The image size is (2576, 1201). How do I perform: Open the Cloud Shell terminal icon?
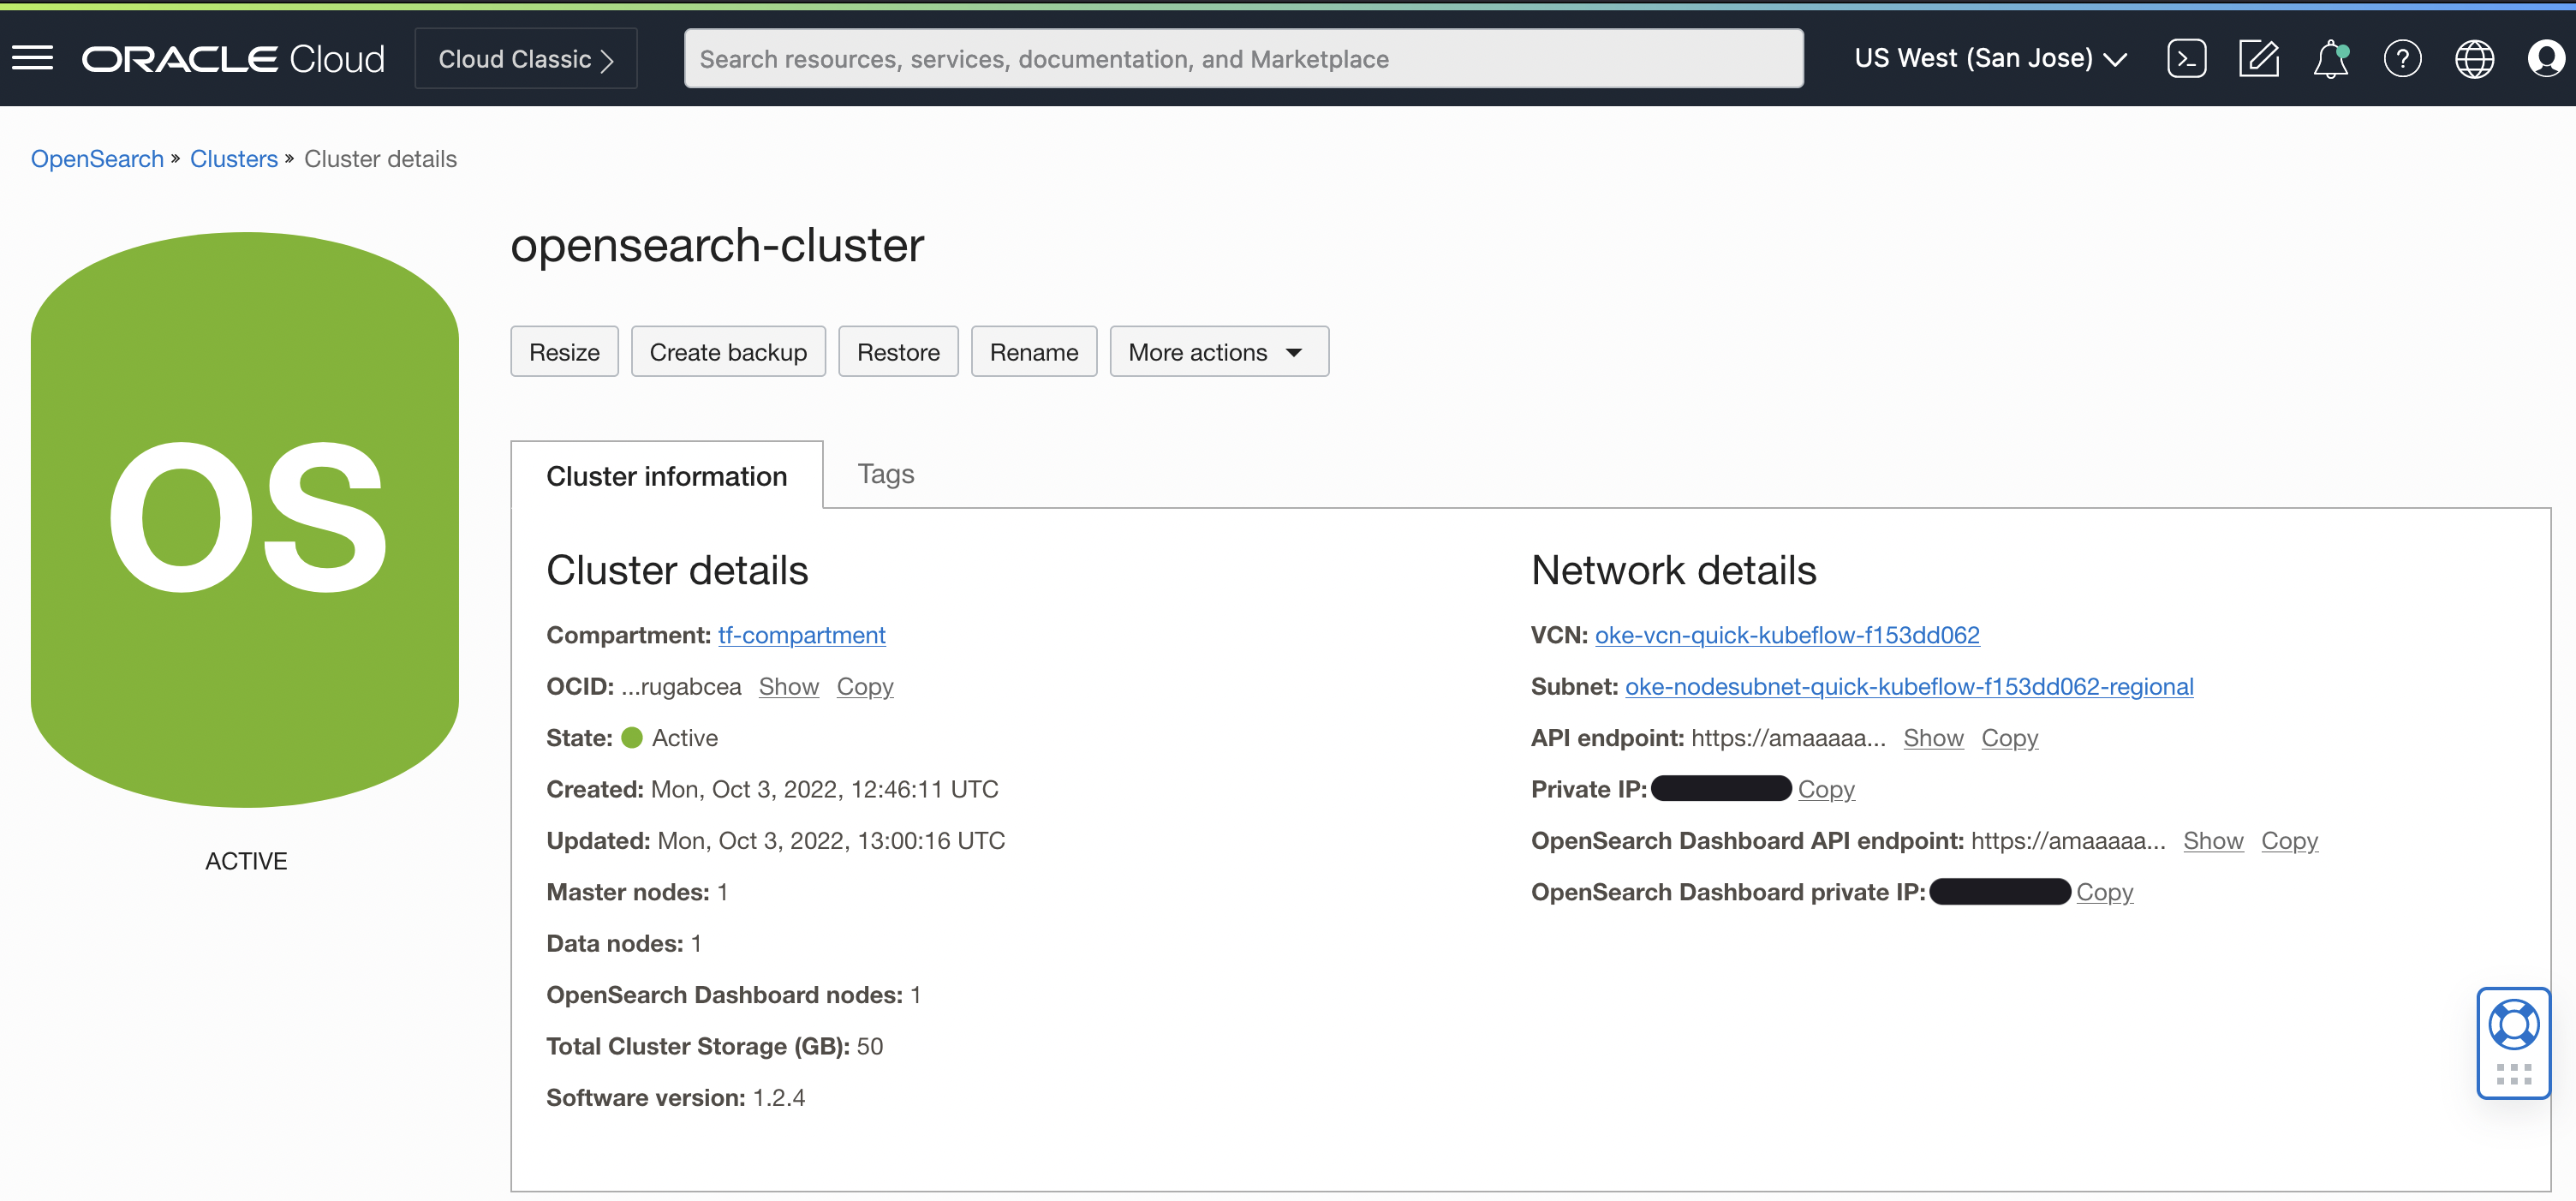[x=2187, y=58]
